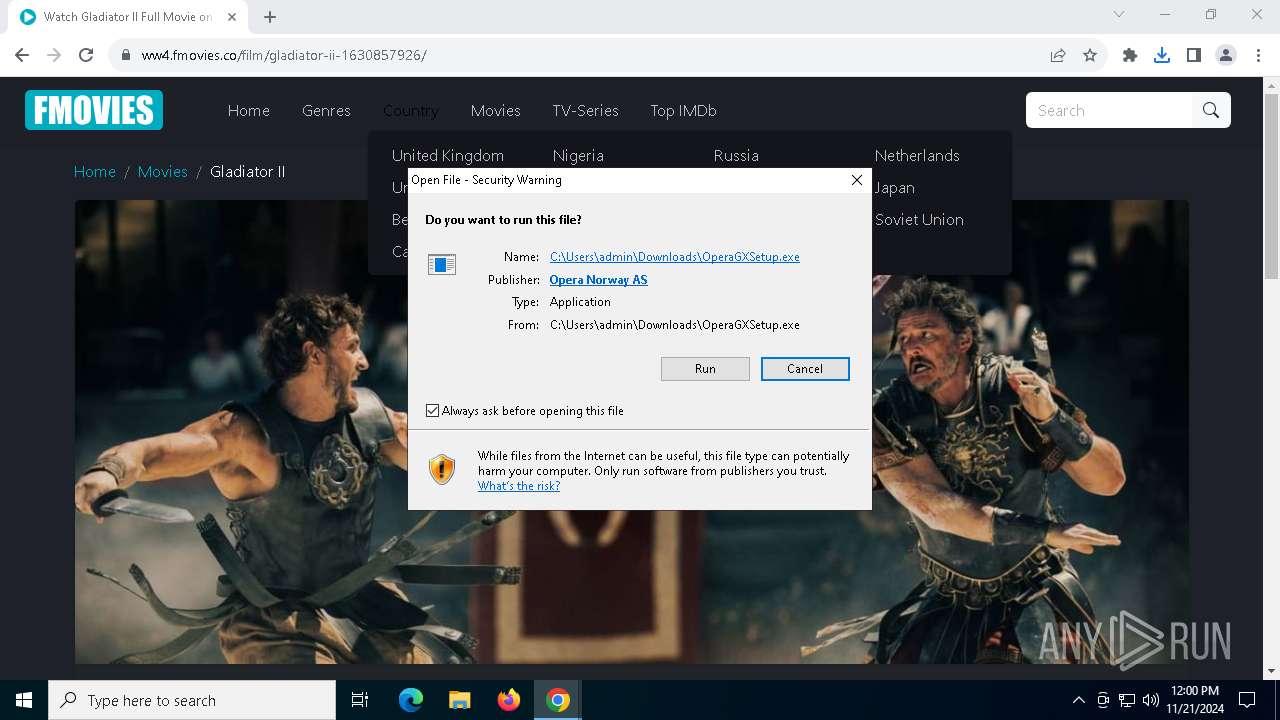Open the Genres menu
This screenshot has height=720, width=1280.
(326, 111)
